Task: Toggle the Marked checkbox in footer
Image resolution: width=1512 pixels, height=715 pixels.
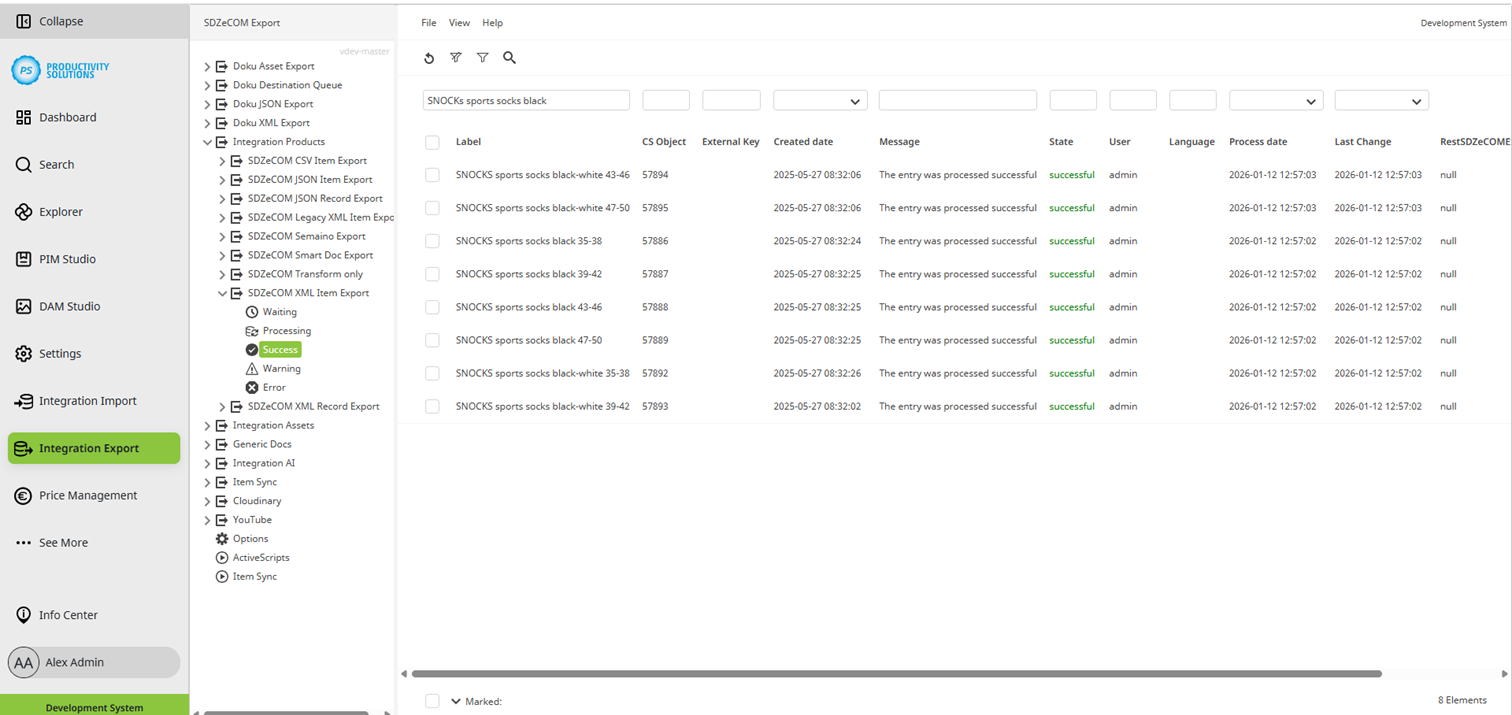Action: [432, 701]
